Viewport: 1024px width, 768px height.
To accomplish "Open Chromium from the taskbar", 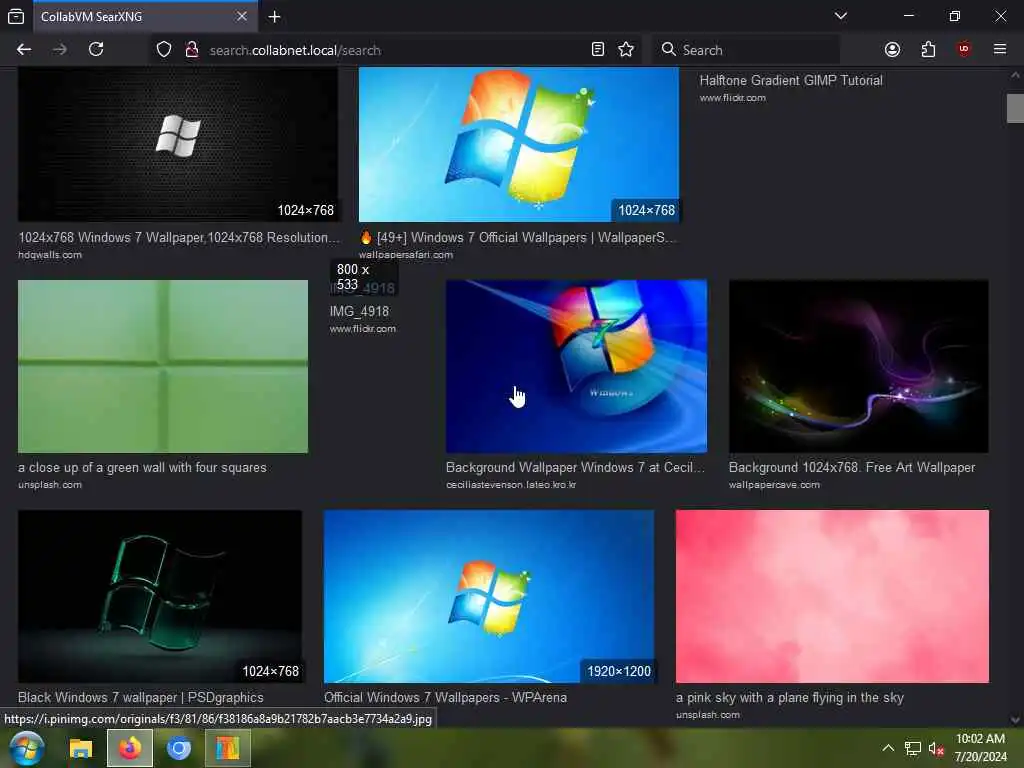I will 178,748.
